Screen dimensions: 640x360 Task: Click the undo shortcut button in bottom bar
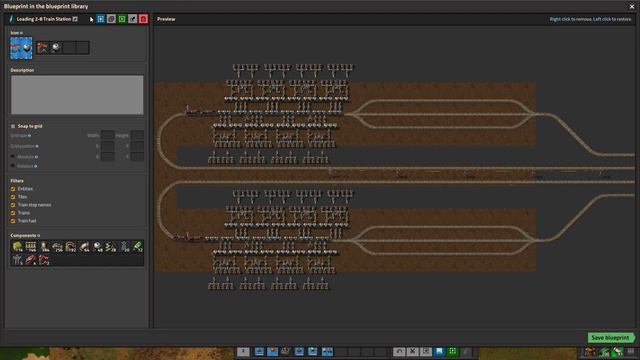[x=399, y=351]
